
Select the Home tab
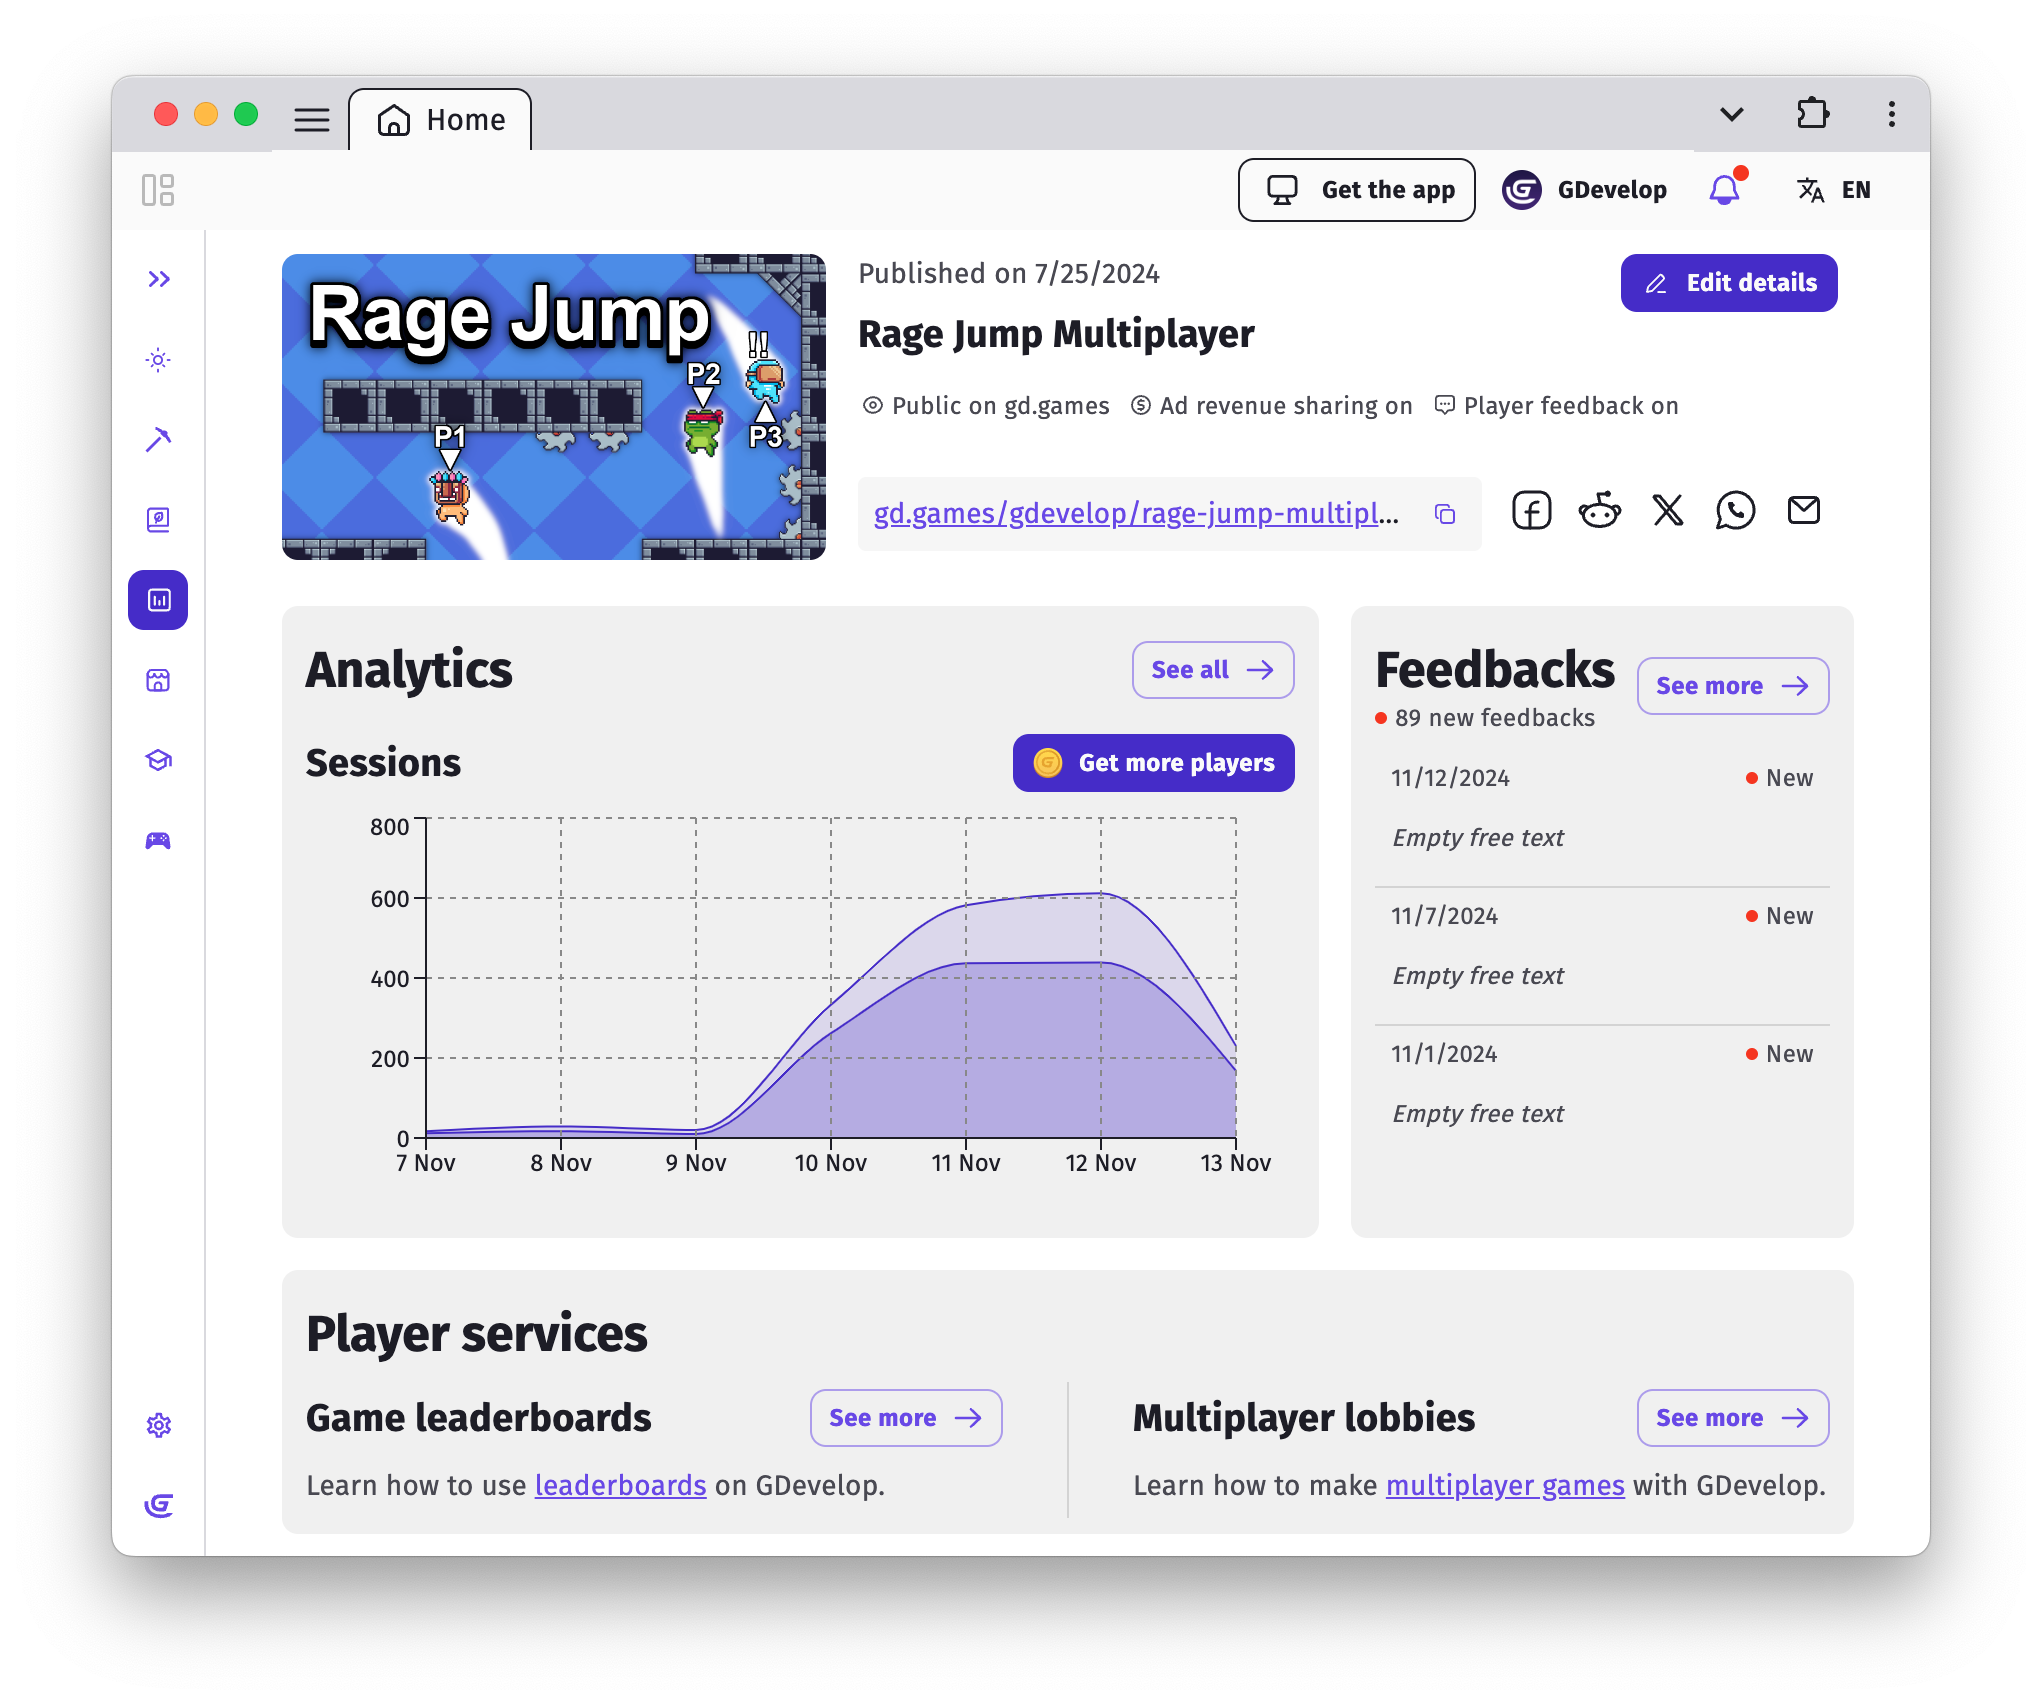point(441,120)
